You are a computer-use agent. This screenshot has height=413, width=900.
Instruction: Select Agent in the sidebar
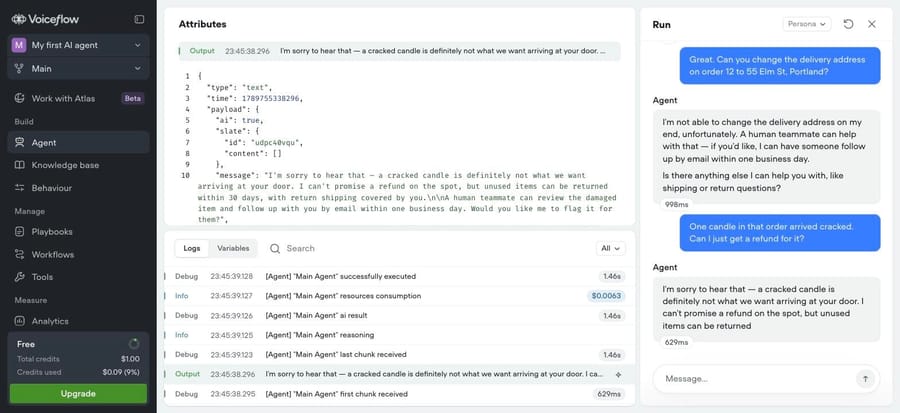(78, 143)
